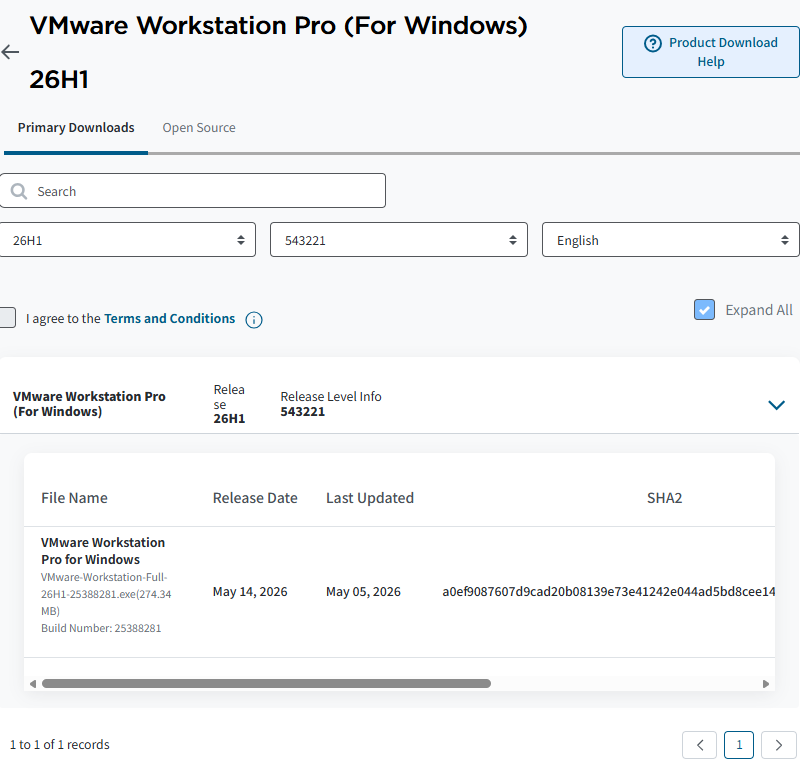
Task: Click Build Number: 25388281 text
Action: [101, 628]
